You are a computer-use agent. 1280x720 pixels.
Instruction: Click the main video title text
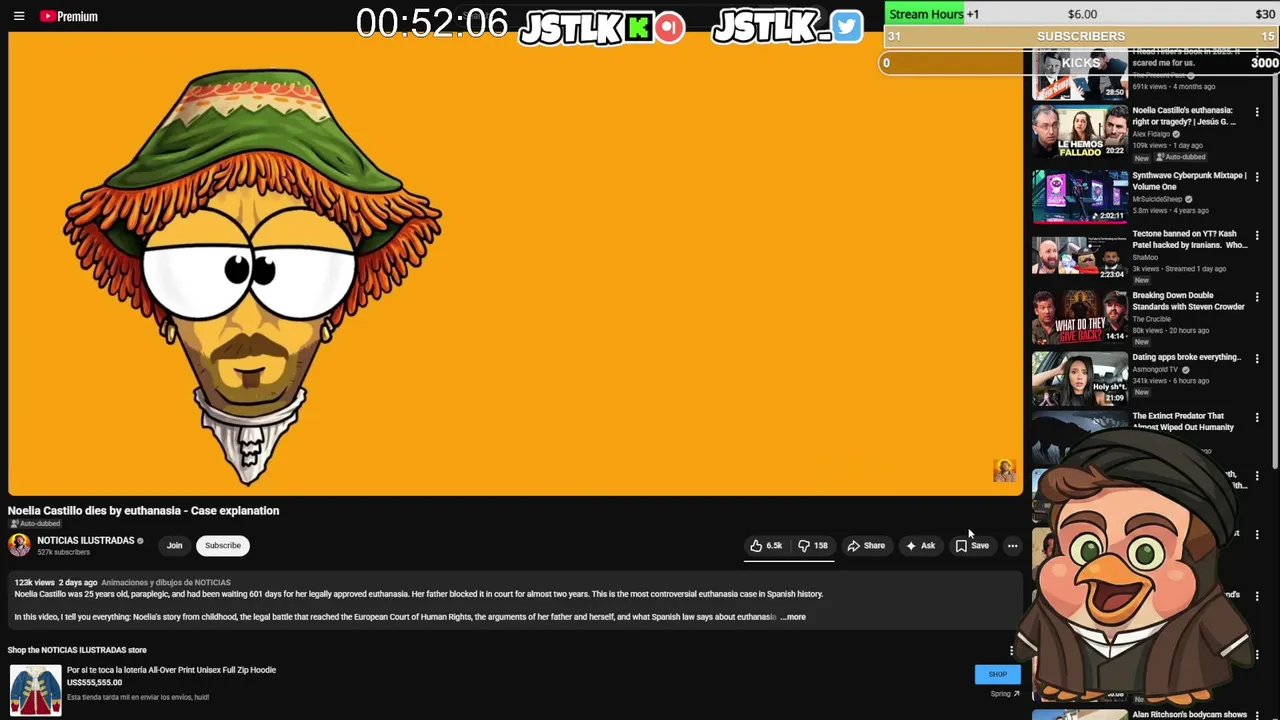144,511
